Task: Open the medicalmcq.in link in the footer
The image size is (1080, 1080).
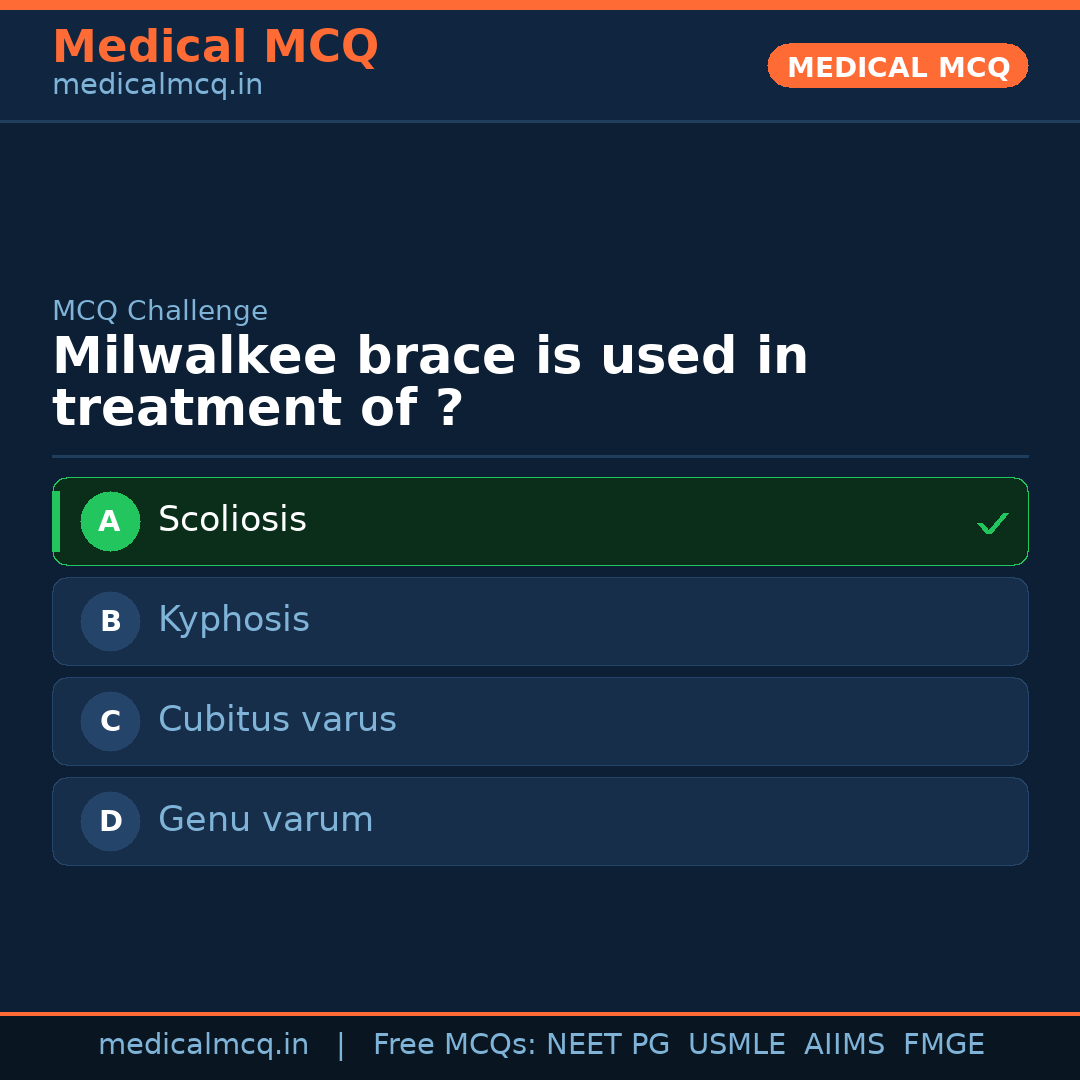Action: coord(203,1045)
